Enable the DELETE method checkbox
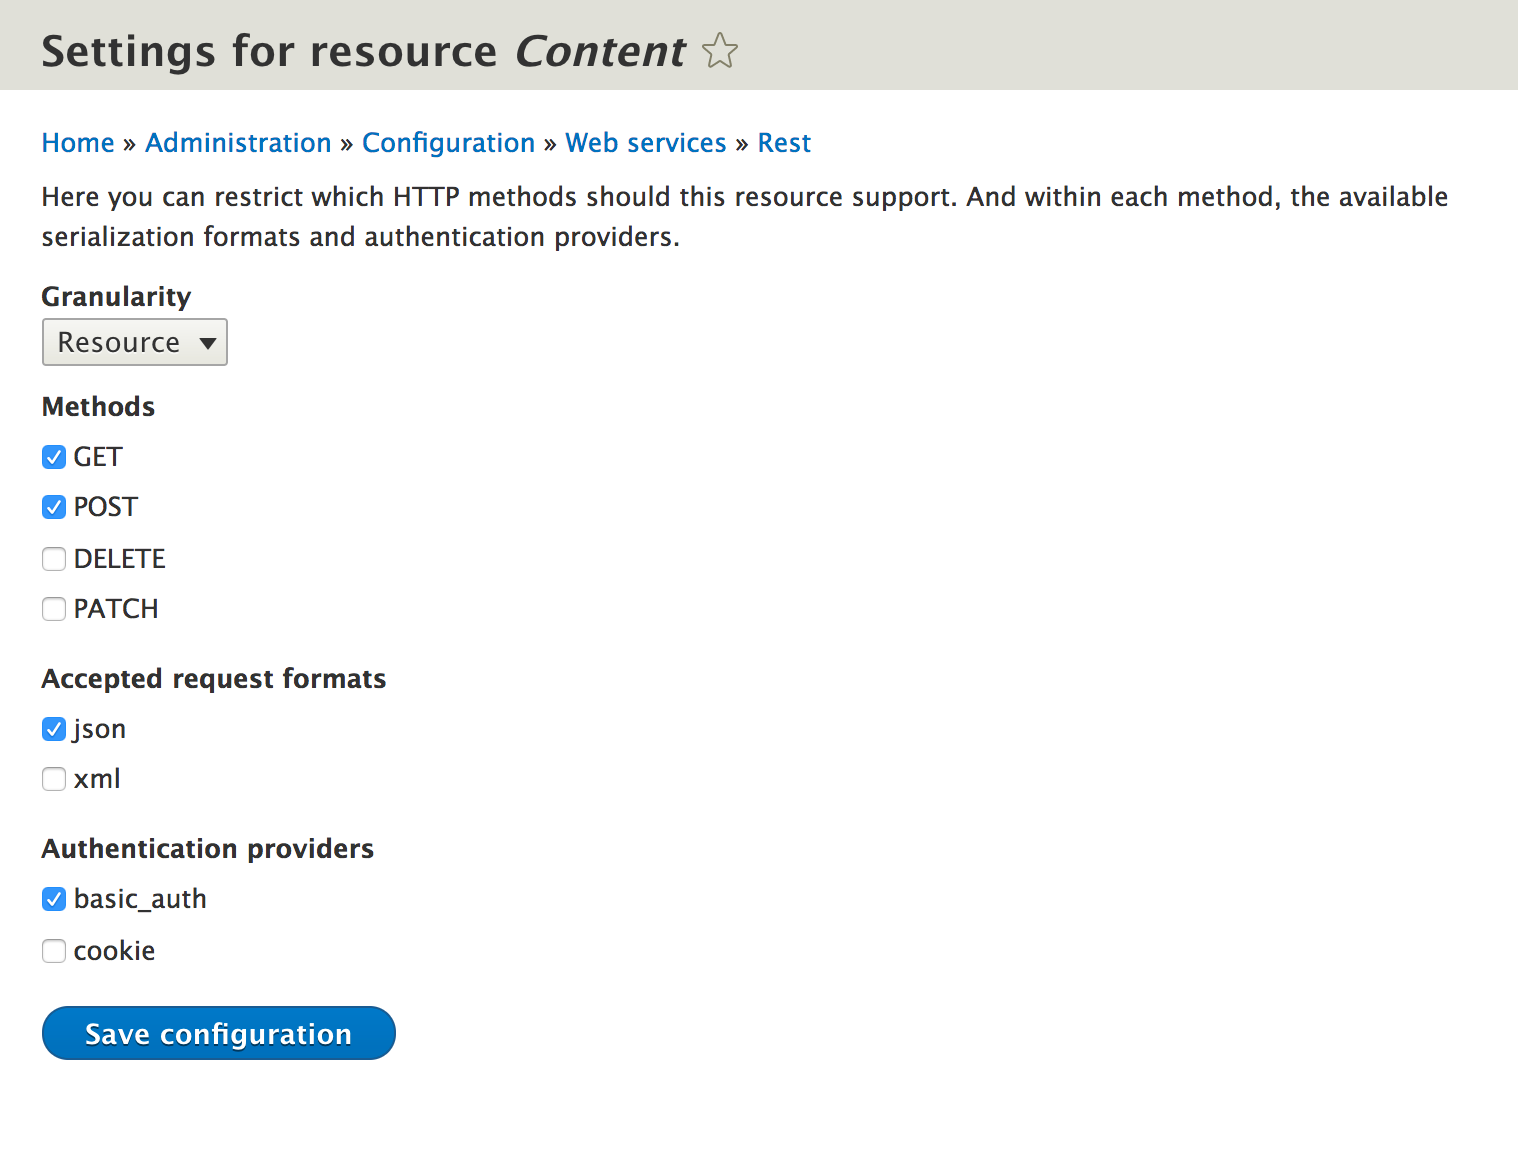Image resolution: width=1518 pixels, height=1166 pixels. click(54, 559)
